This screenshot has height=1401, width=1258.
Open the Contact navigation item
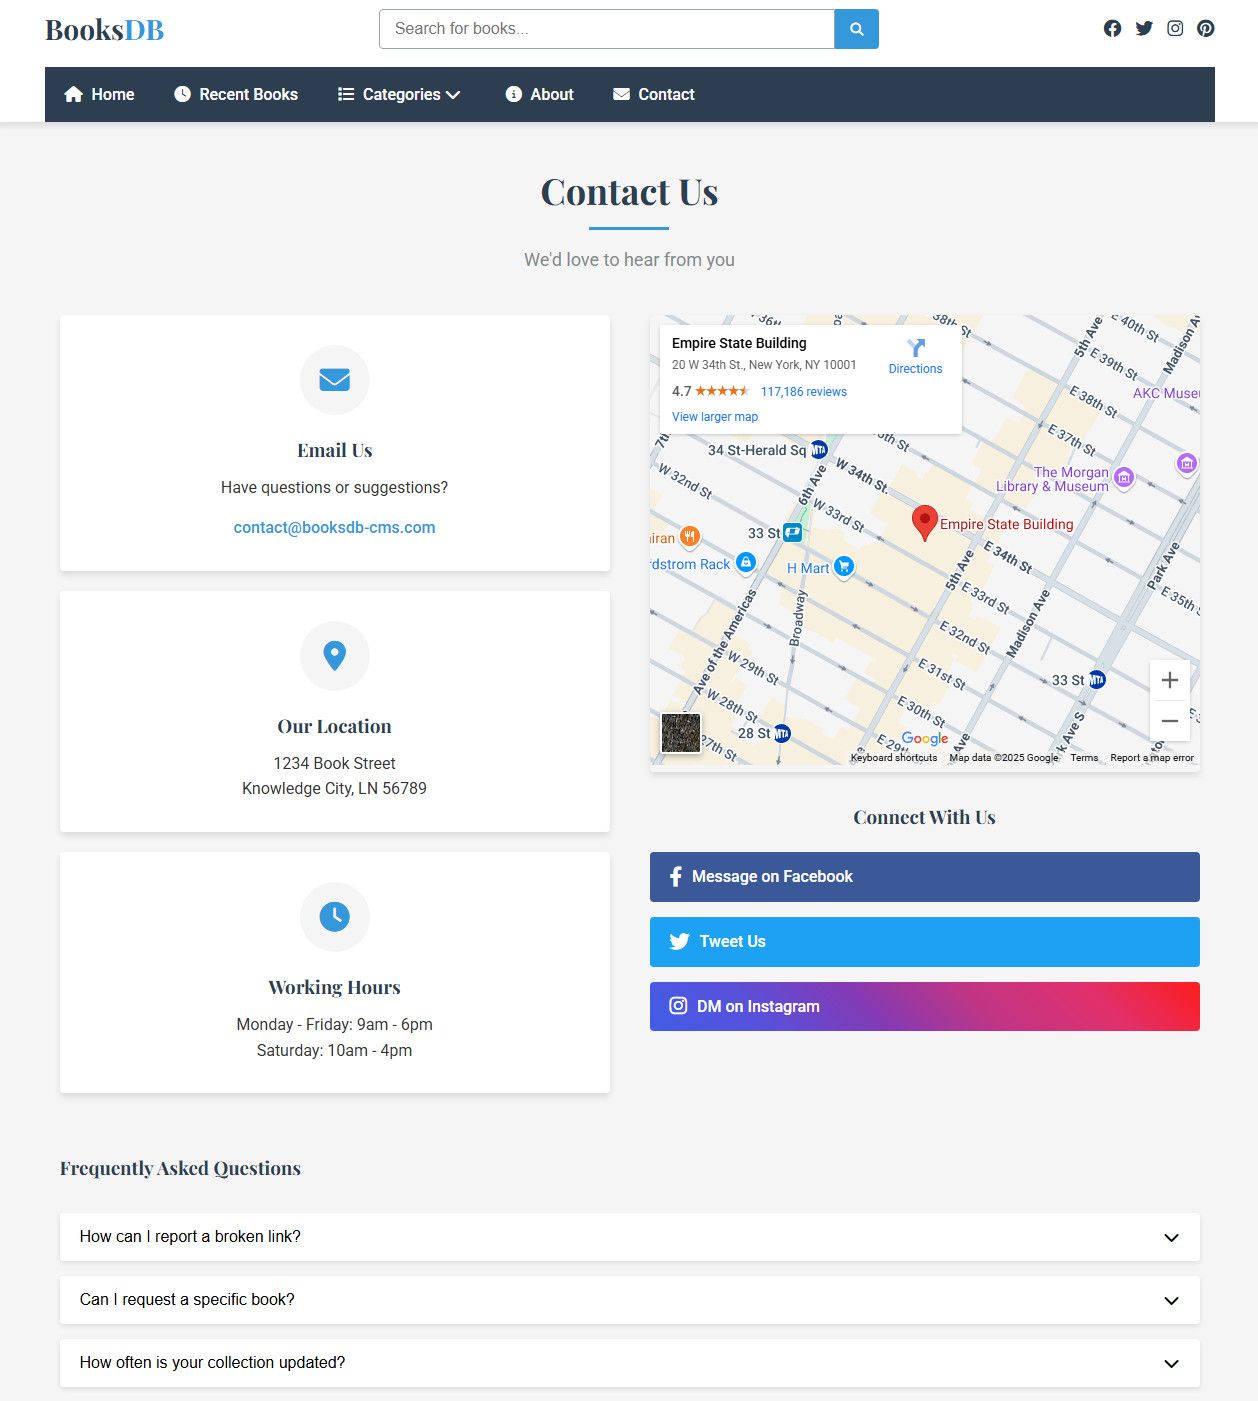(654, 94)
